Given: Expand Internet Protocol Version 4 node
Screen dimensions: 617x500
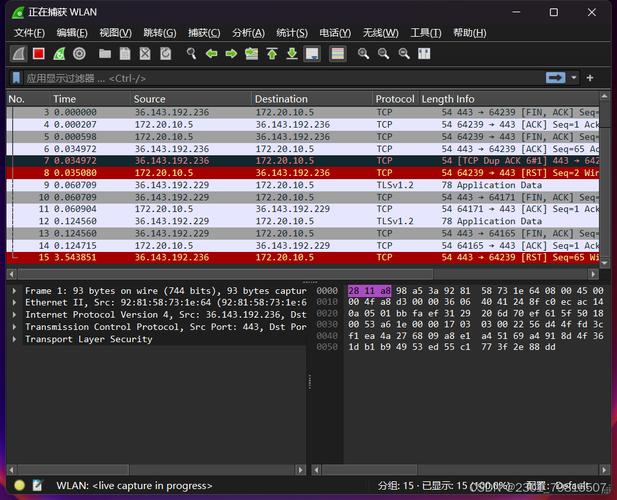Looking at the screenshot, I should 15,315.
